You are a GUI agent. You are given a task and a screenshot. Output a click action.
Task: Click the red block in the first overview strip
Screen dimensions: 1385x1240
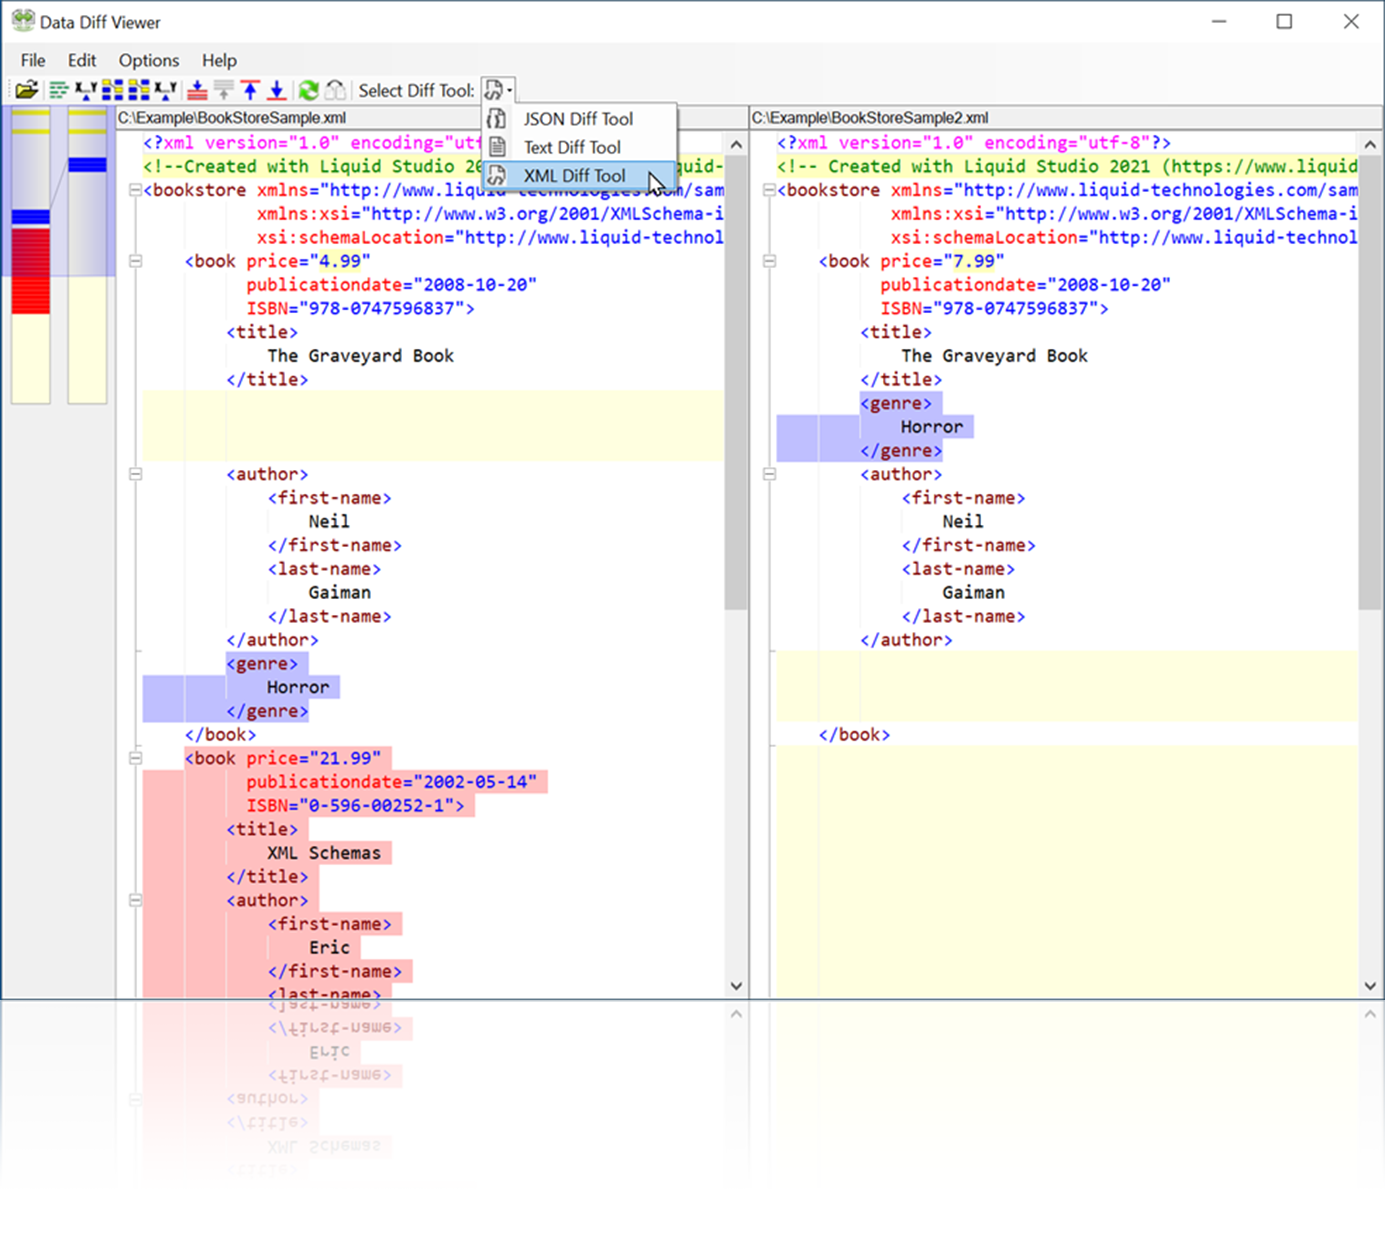(31, 270)
